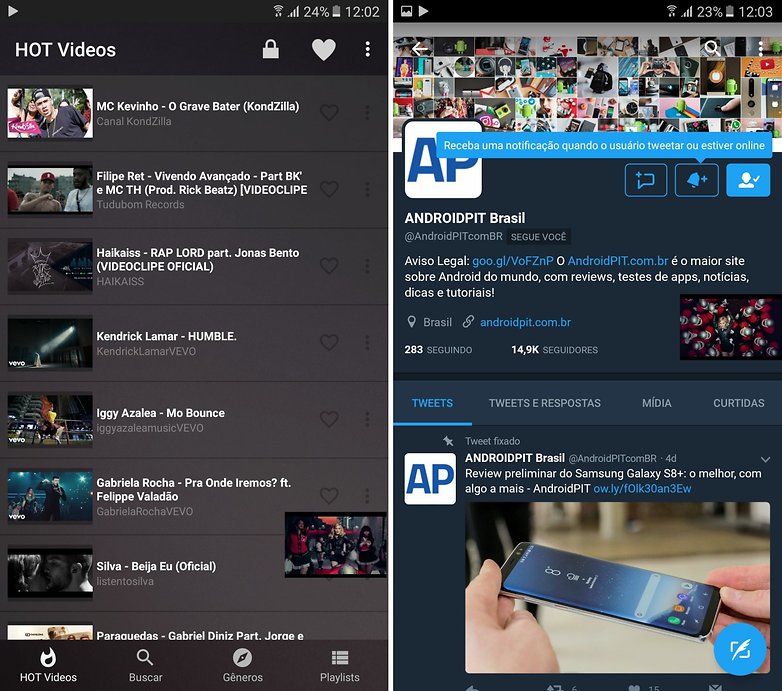Expand pinned tweet options chevron

pos(765,459)
